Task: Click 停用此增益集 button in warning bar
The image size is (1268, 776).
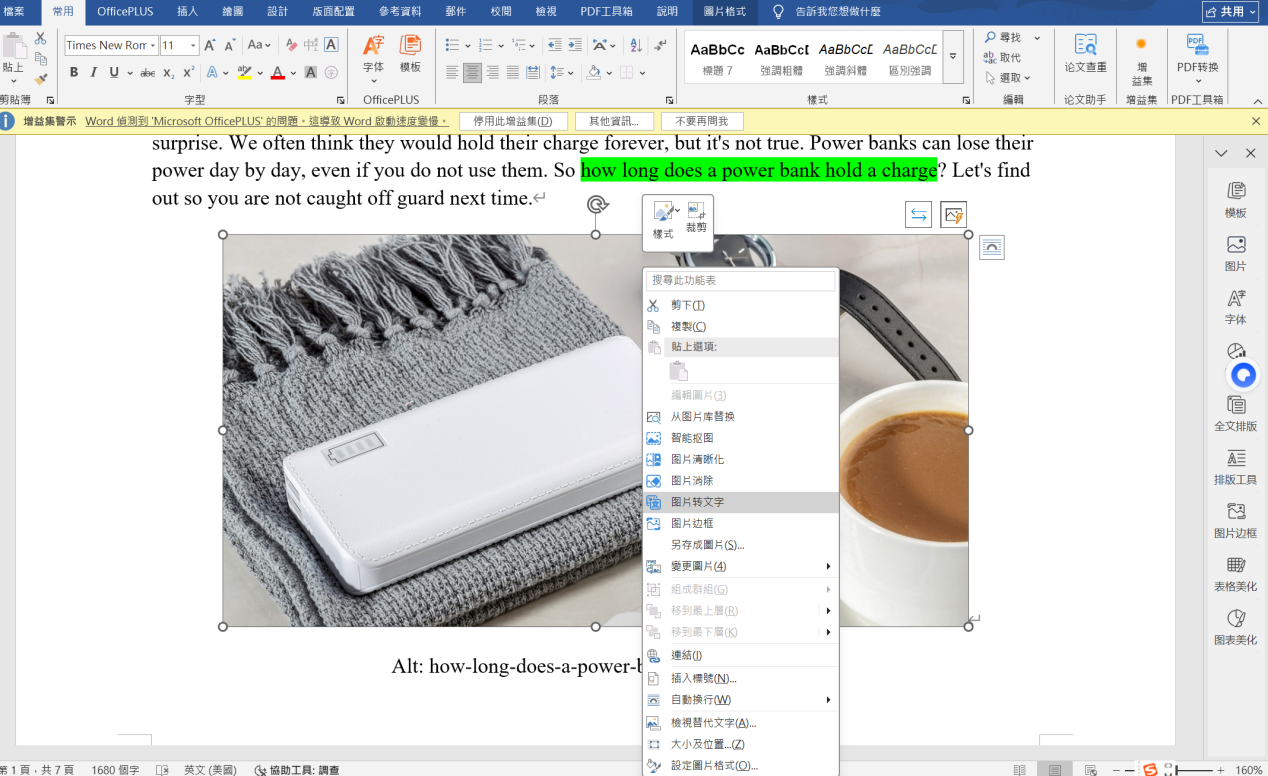Action: (513, 121)
